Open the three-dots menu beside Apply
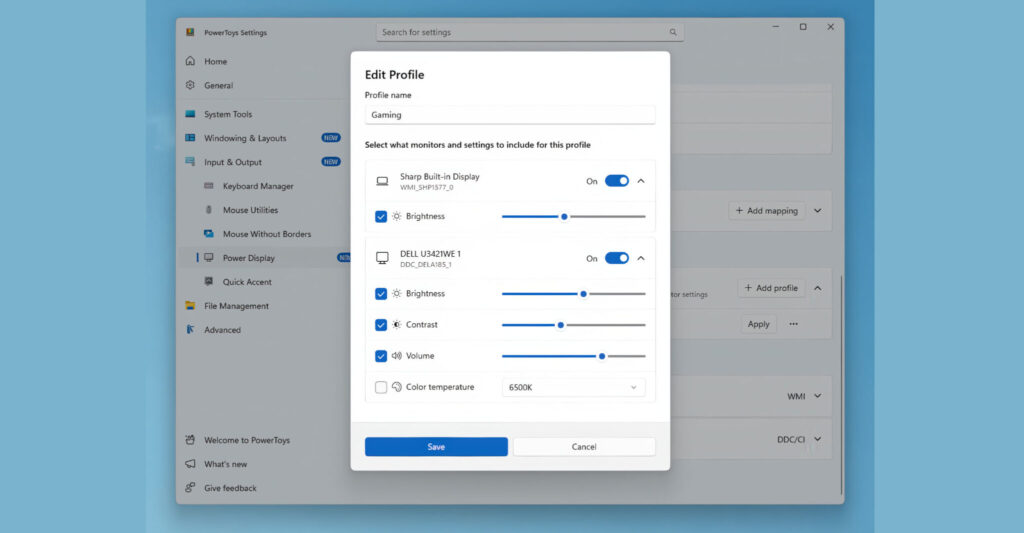Image resolution: width=1024 pixels, height=533 pixels. point(793,324)
